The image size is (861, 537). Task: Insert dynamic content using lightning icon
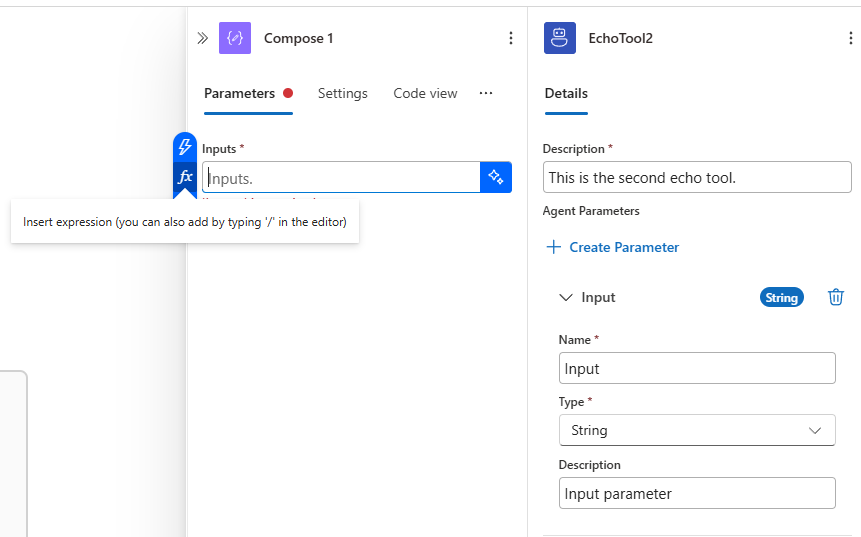185,147
